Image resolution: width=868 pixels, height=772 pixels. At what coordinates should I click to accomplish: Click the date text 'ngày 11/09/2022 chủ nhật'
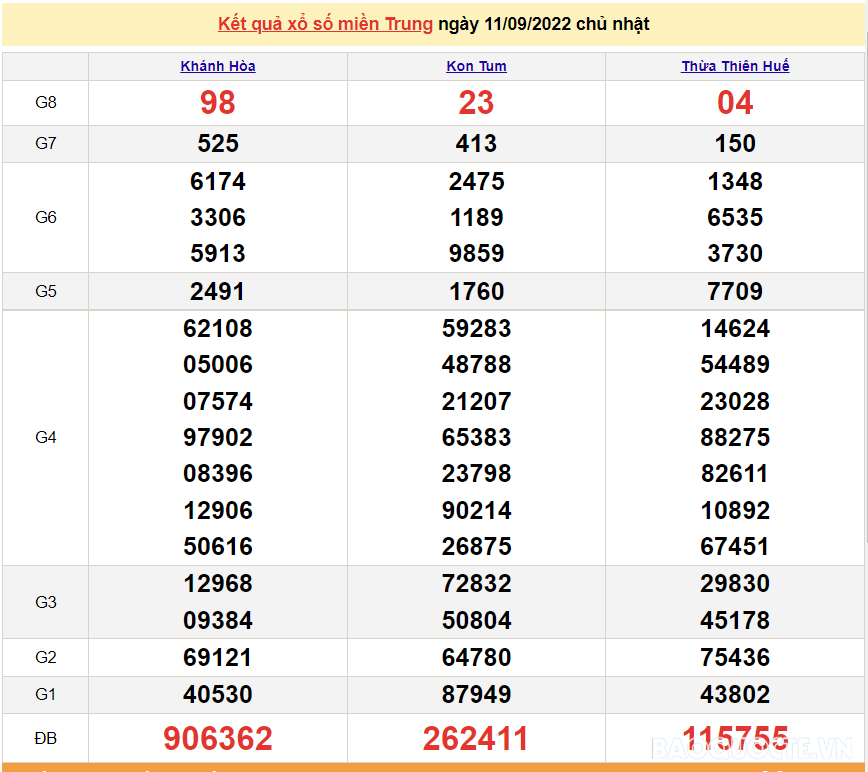click(x=543, y=24)
